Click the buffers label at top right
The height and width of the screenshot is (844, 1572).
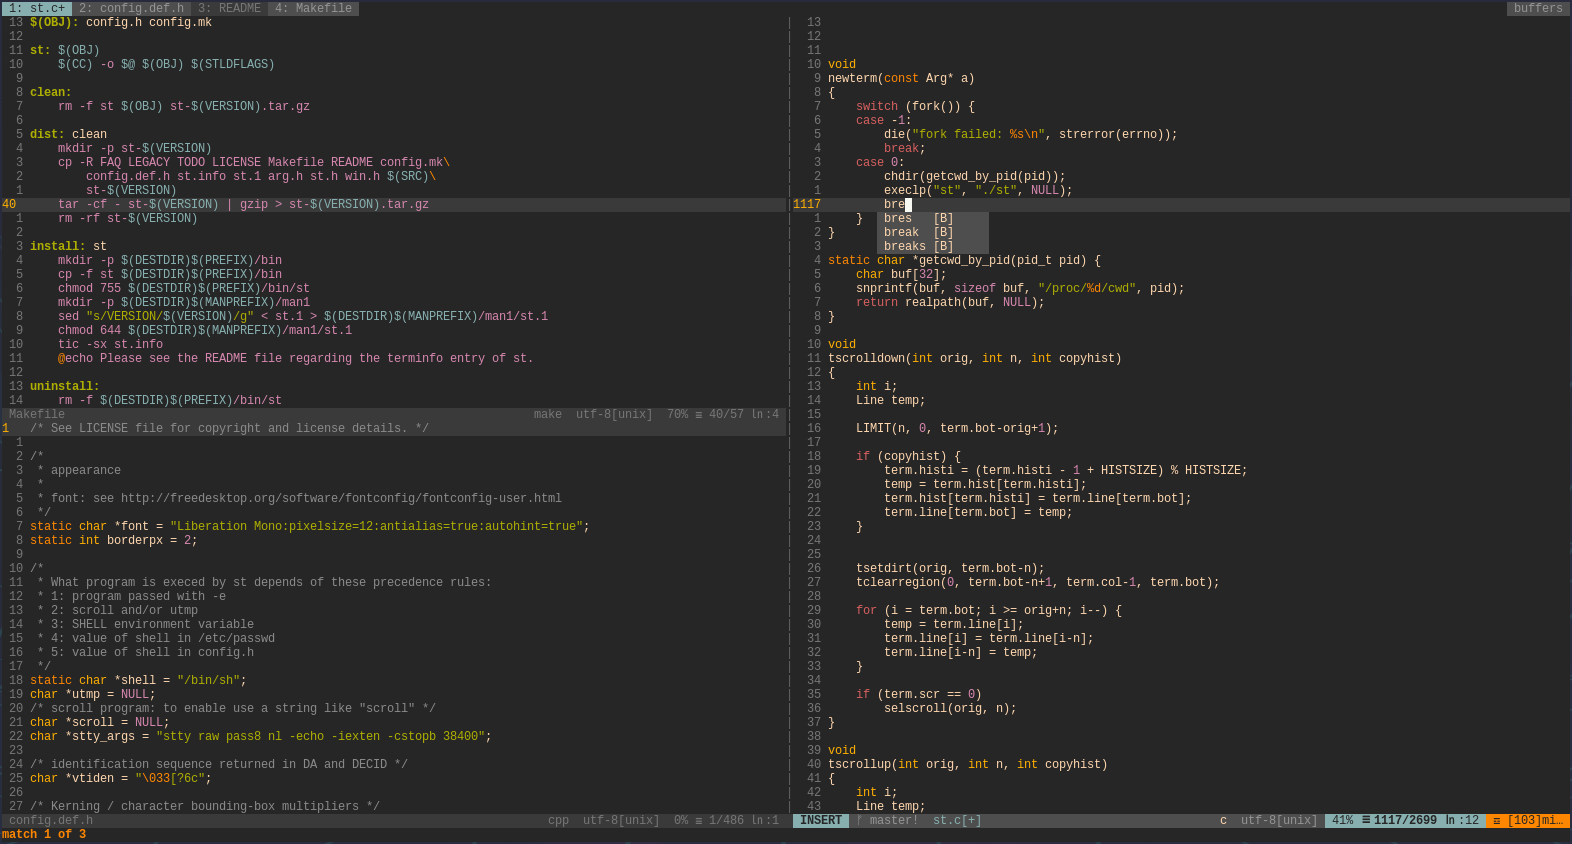[1537, 8]
